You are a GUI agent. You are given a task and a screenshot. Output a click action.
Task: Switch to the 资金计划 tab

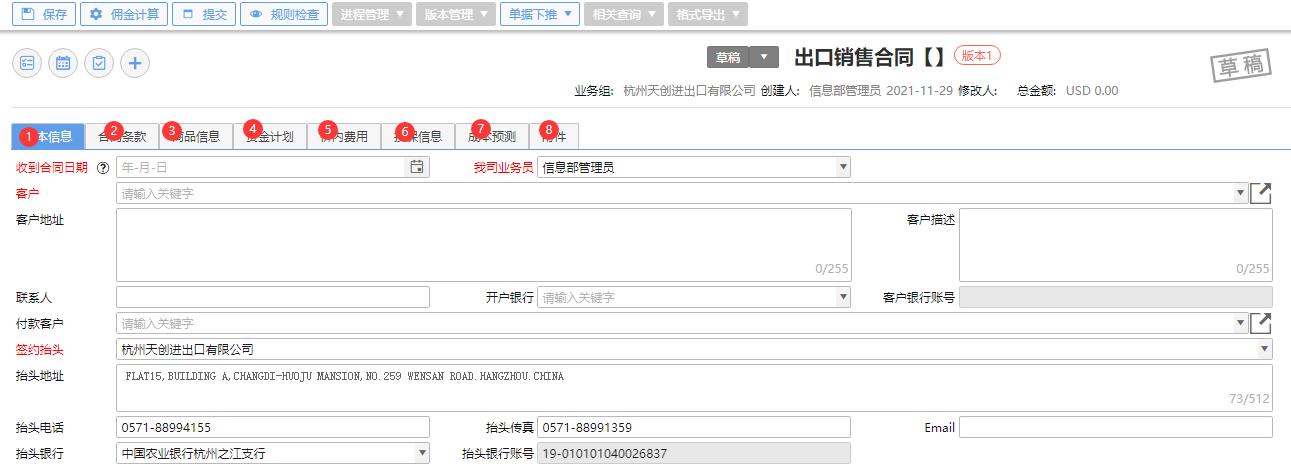point(270,136)
